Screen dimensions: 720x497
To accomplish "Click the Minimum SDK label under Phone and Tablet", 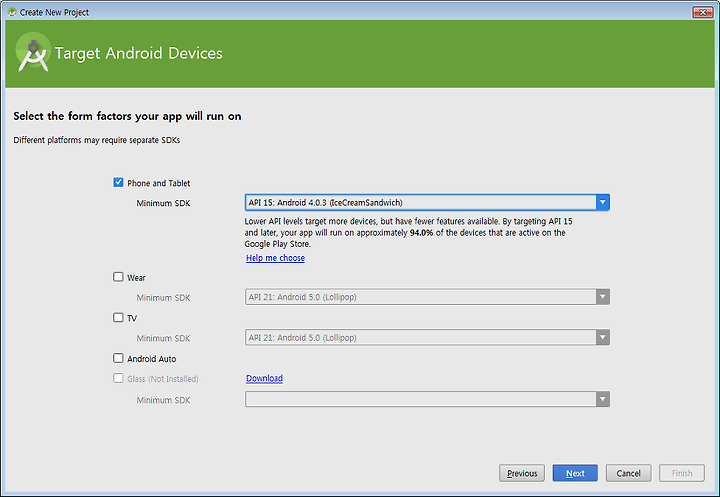I will [163, 203].
